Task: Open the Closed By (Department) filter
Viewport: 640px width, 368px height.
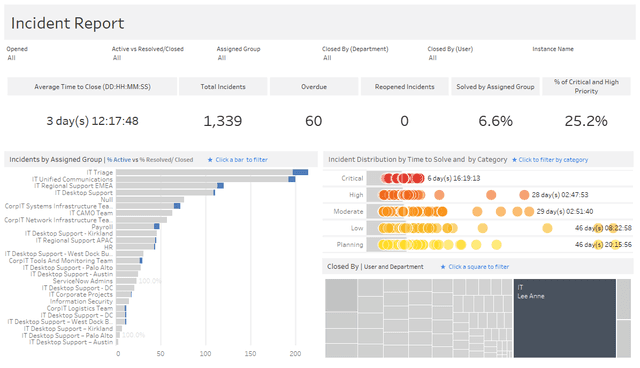Action: pos(369,58)
